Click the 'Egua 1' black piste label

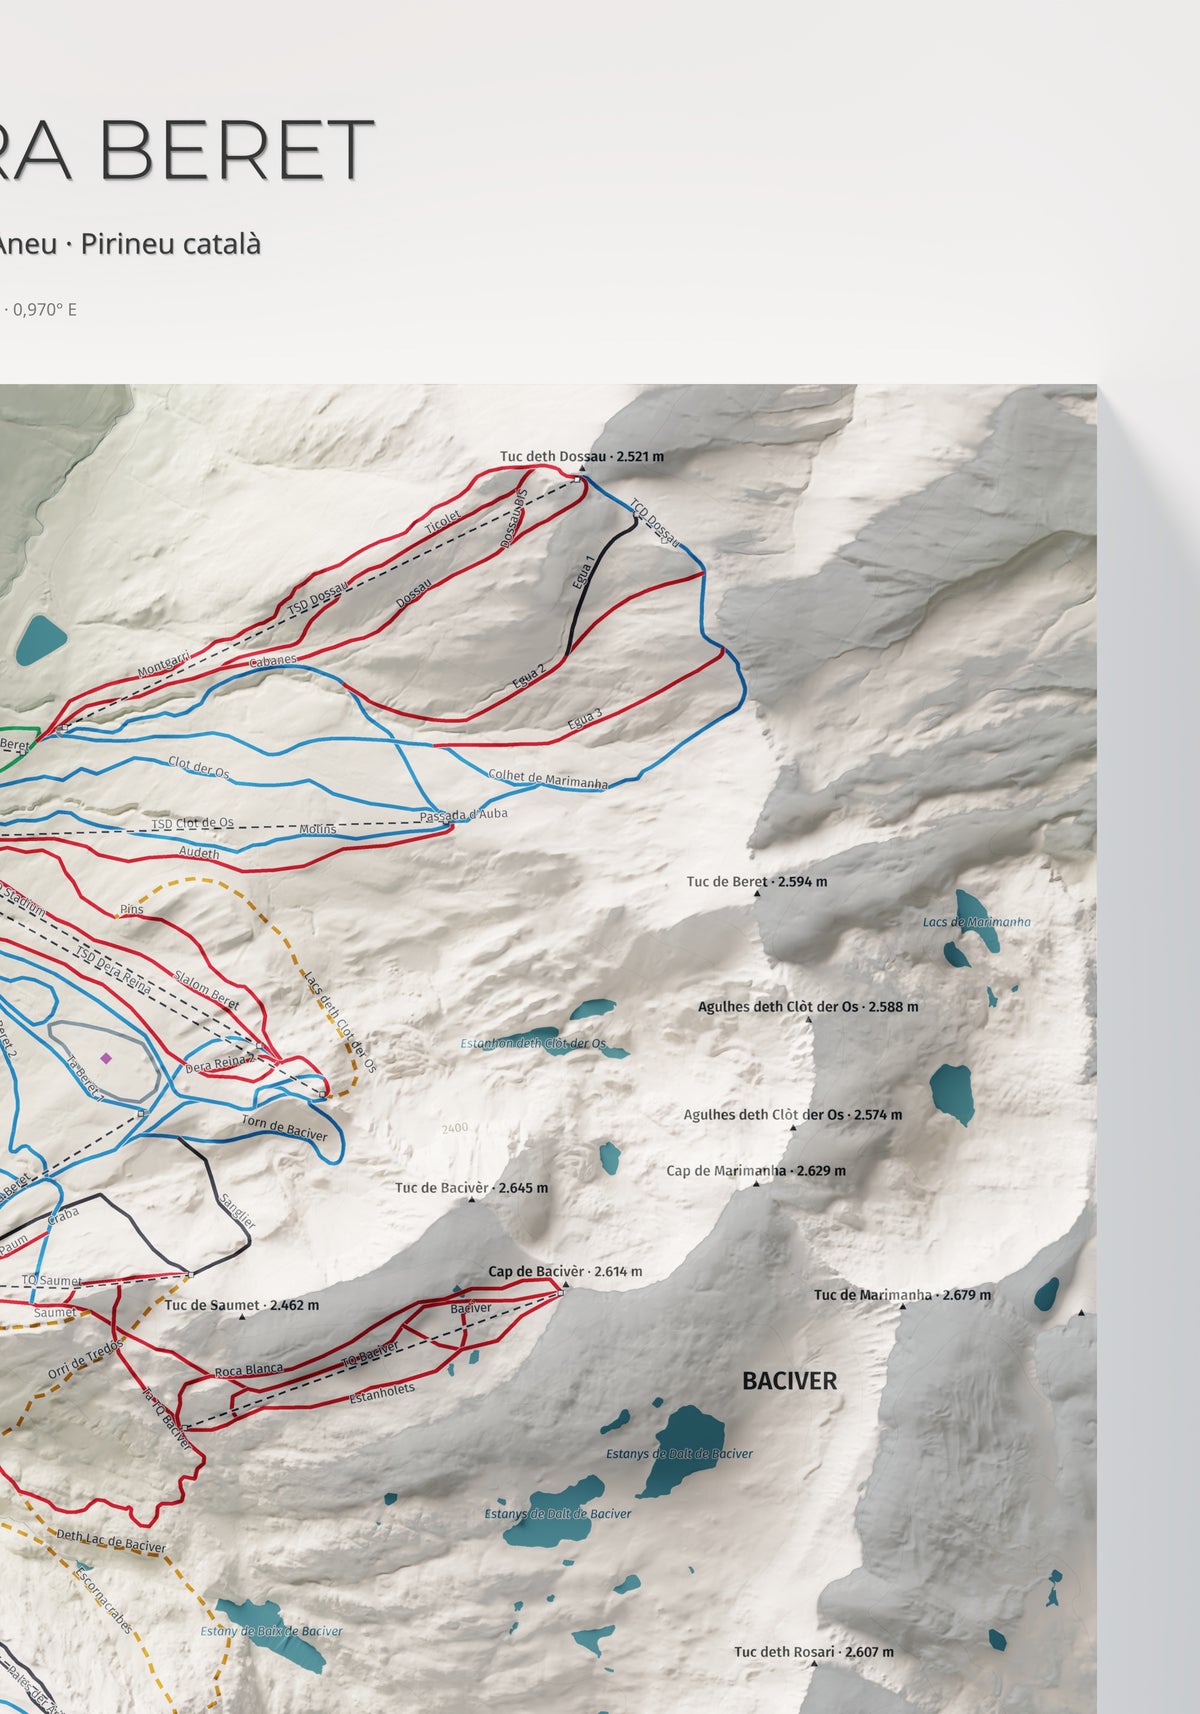click(x=585, y=571)
